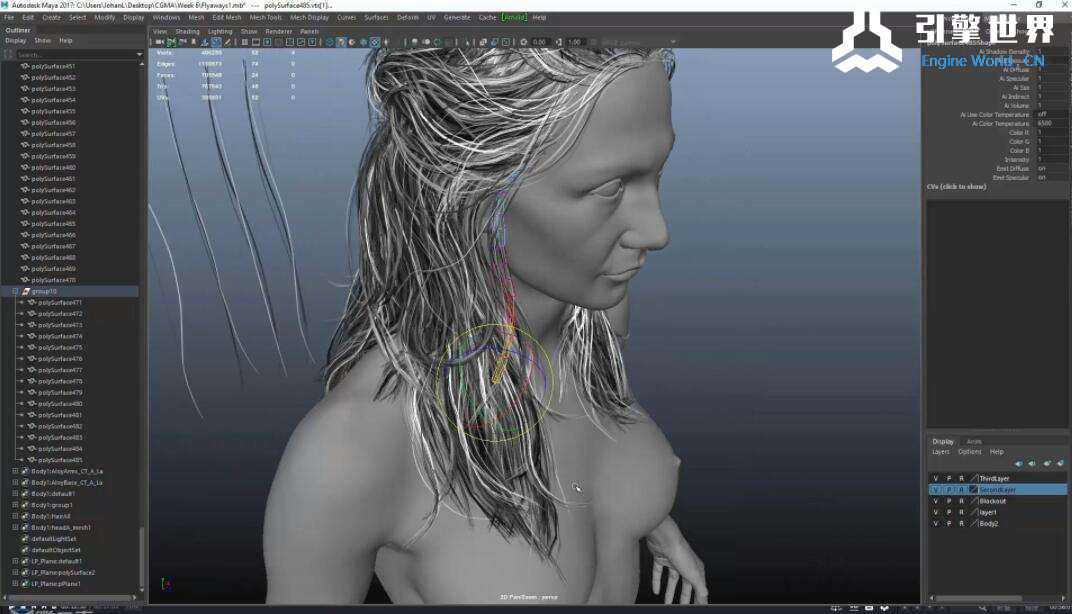Switch to the Anim tab in layer editor
1072x614 pixels.
tap(973, 441)
